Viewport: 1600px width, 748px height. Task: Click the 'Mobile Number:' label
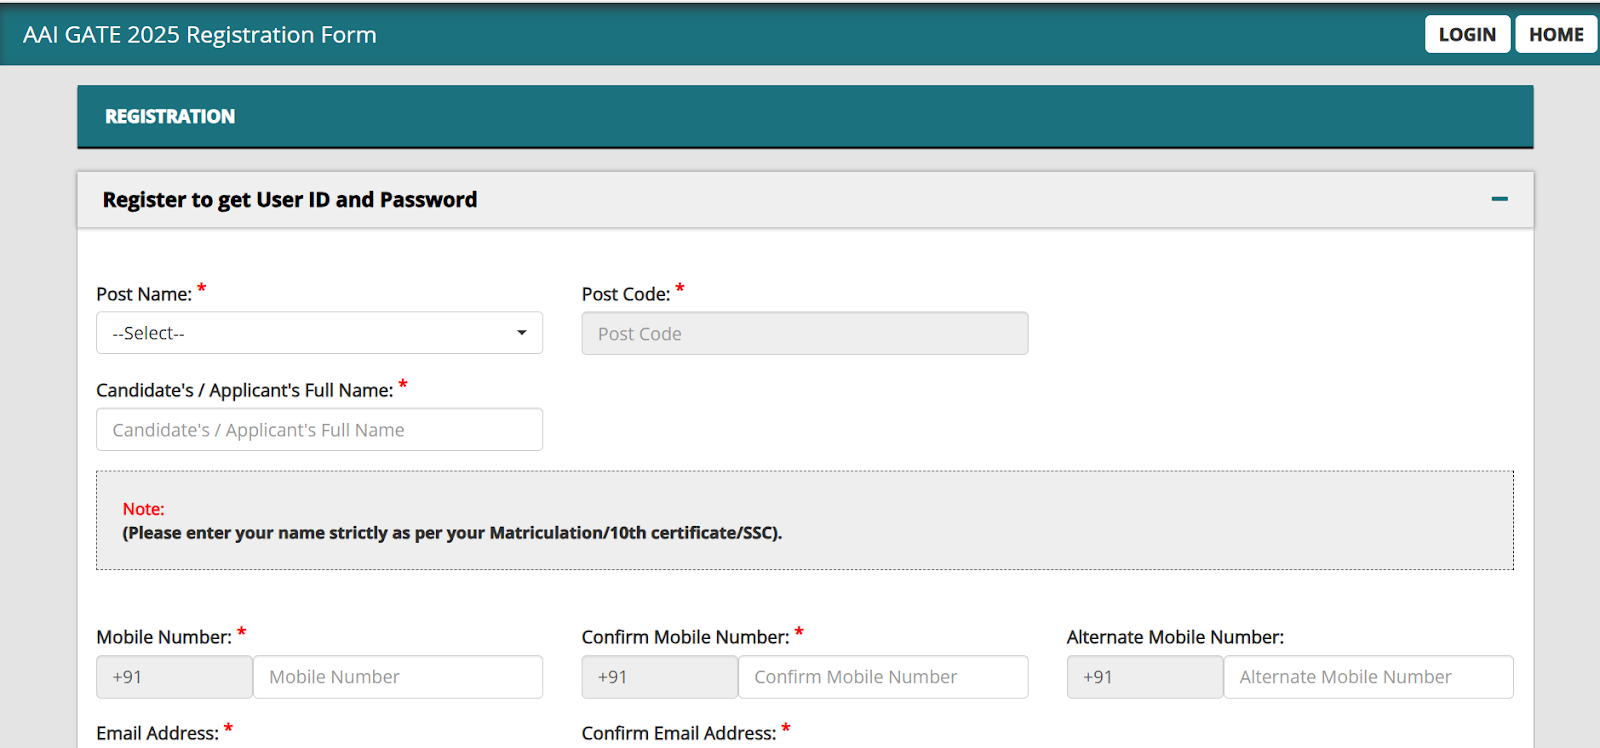pos(164,637)
